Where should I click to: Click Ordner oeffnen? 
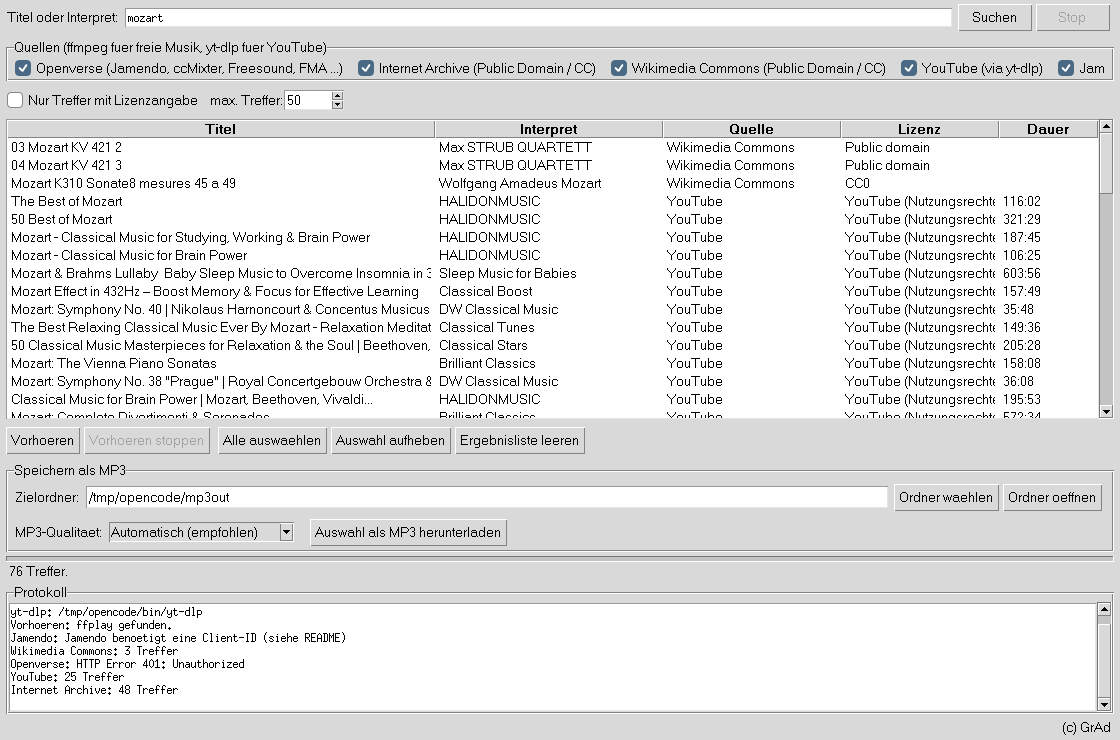click(x=1051, y=497)
